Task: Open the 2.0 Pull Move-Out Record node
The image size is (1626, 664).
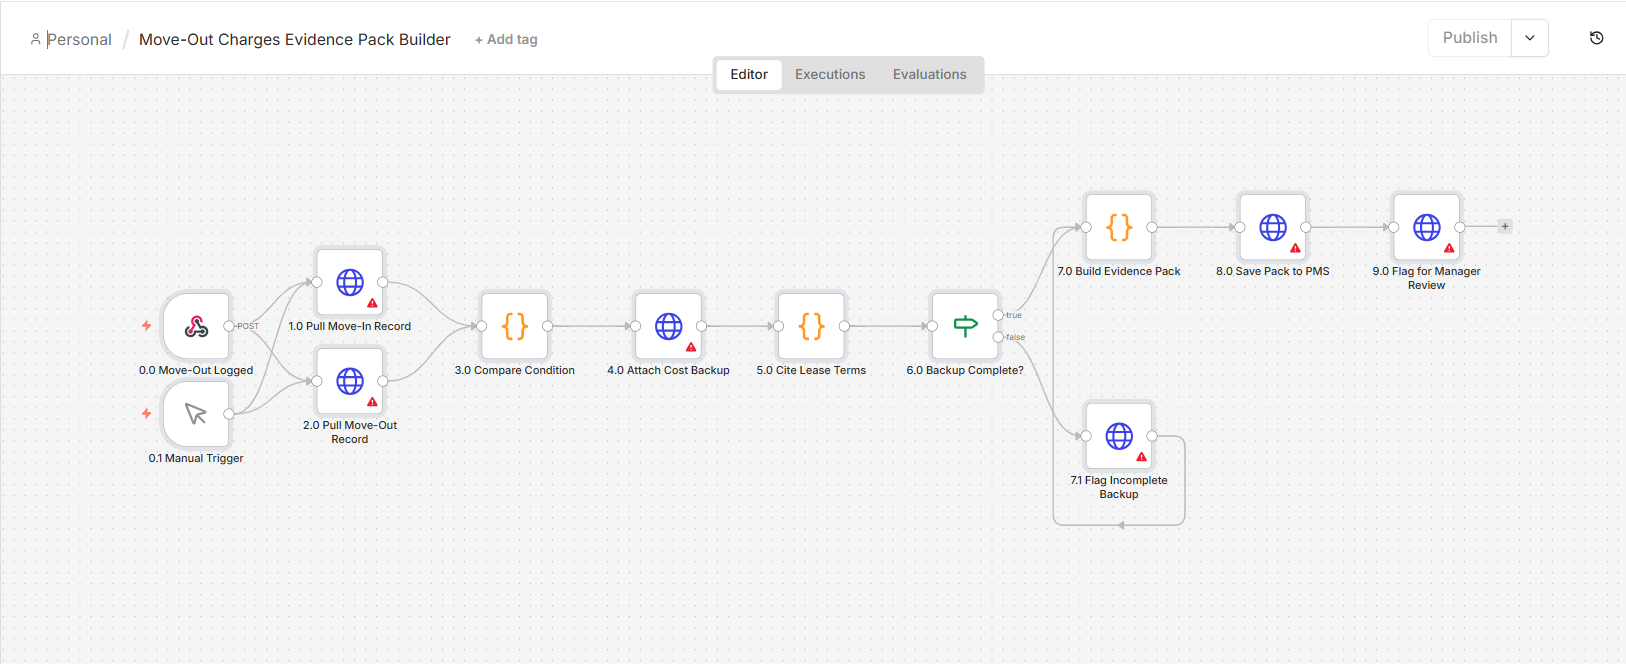Action: click(350, 381)
